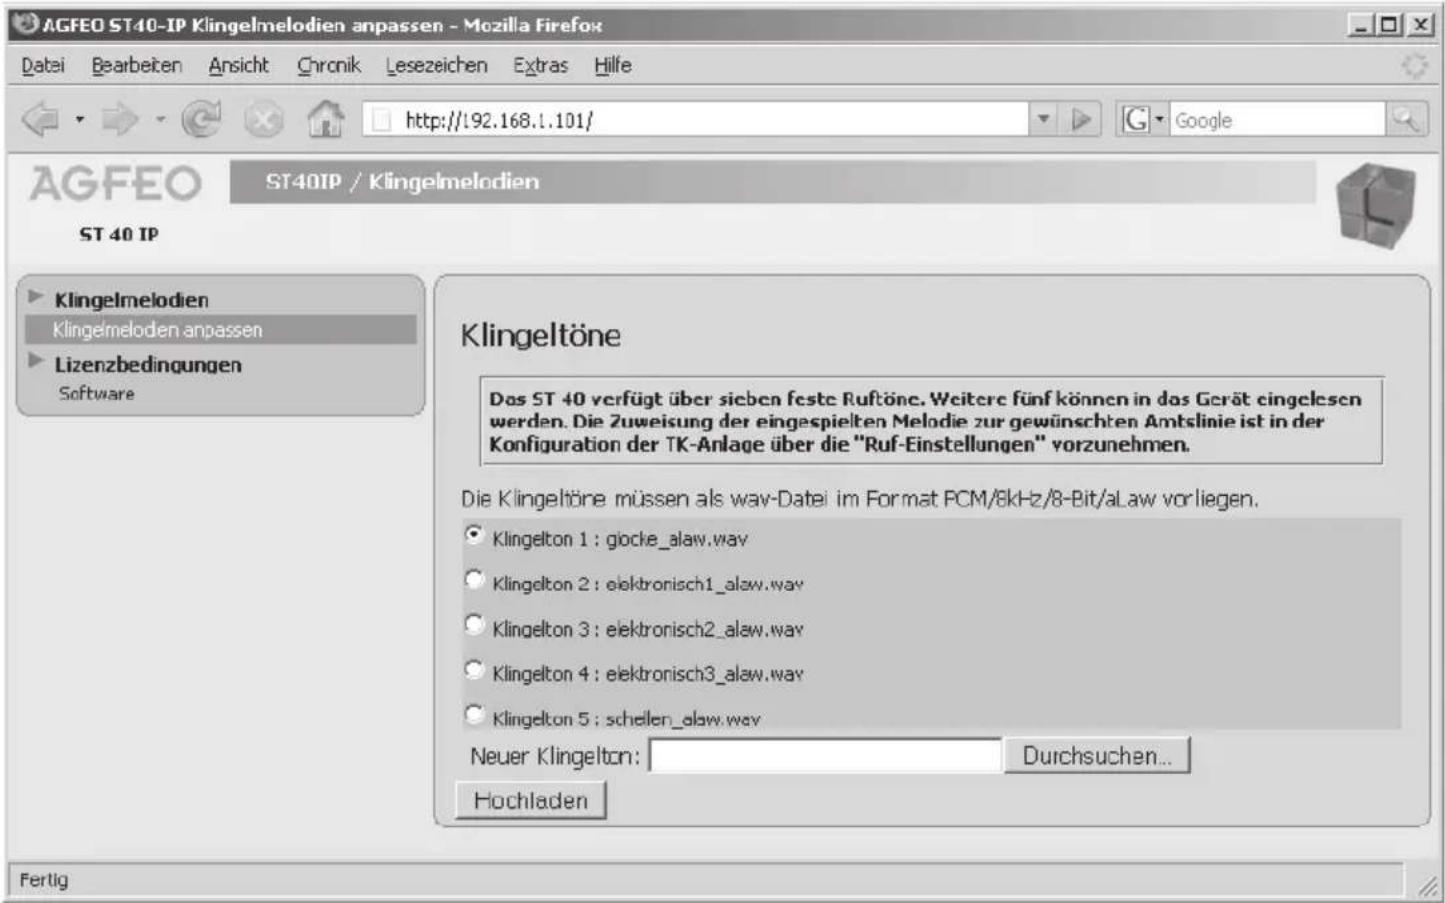The height and width of the screenshot is (903, 1445).
Task: Open the search engine selector dropdown
Action: point(1159,120)
